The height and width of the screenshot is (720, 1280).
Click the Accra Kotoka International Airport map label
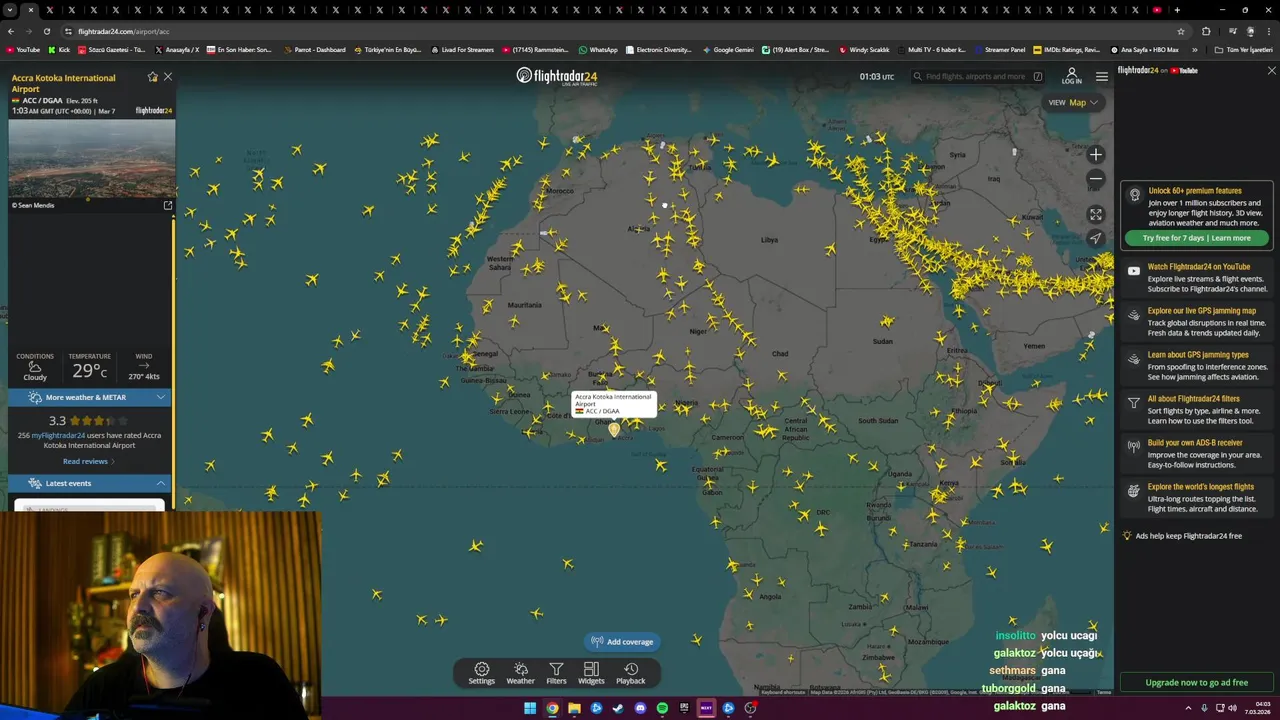pos(613,403)
